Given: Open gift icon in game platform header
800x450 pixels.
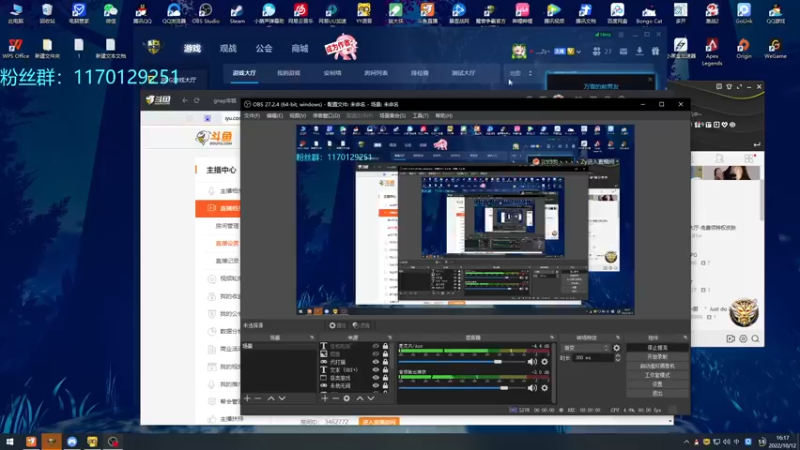Looking at the screenshot, I should pos(655,51).
